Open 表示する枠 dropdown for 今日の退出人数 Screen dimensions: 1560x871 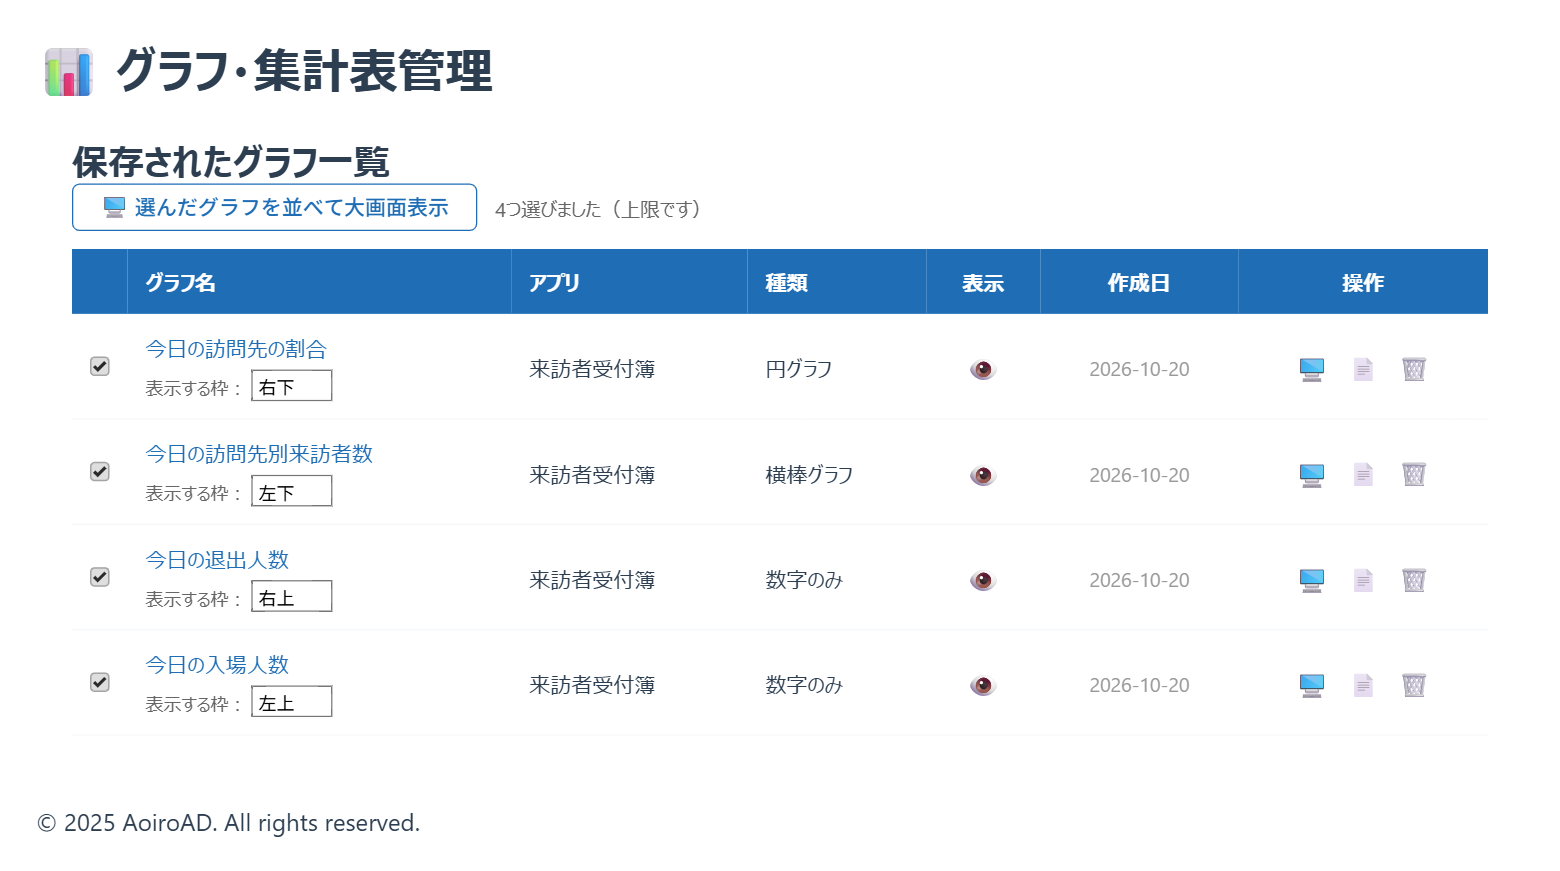(x=292, y=597)
